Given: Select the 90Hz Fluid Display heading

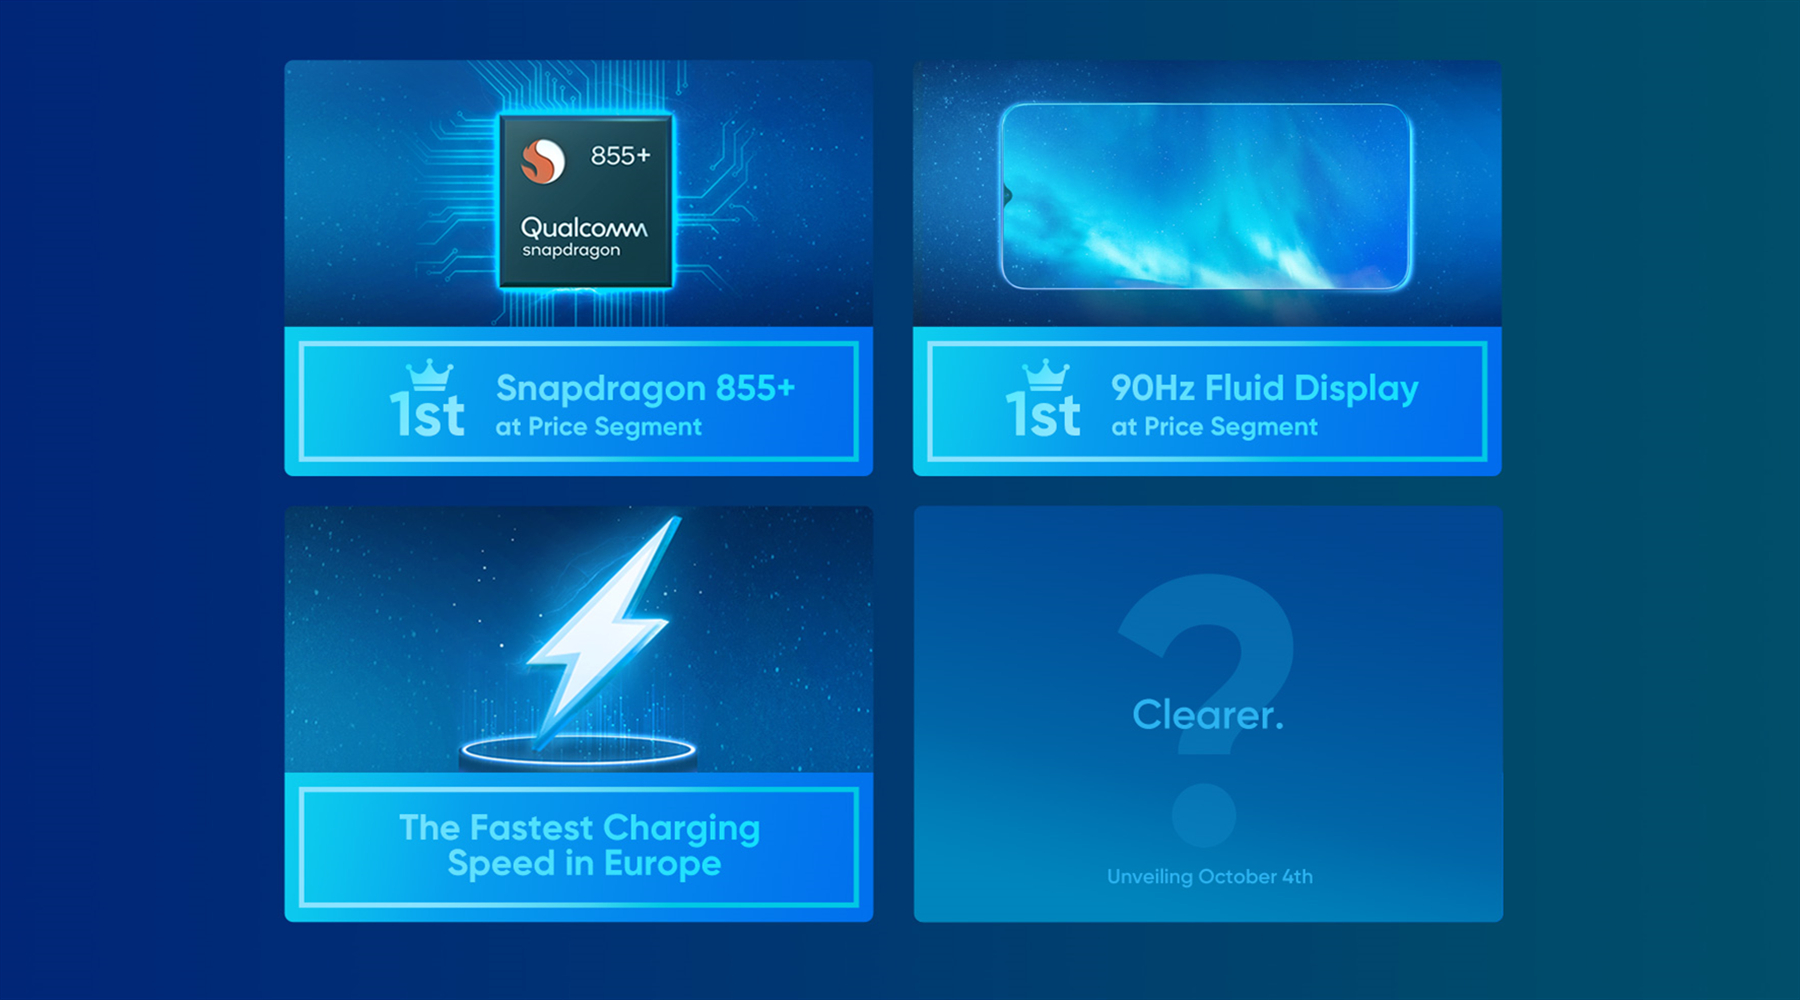Looking at the screenshot, I should tap(1264, 387).
